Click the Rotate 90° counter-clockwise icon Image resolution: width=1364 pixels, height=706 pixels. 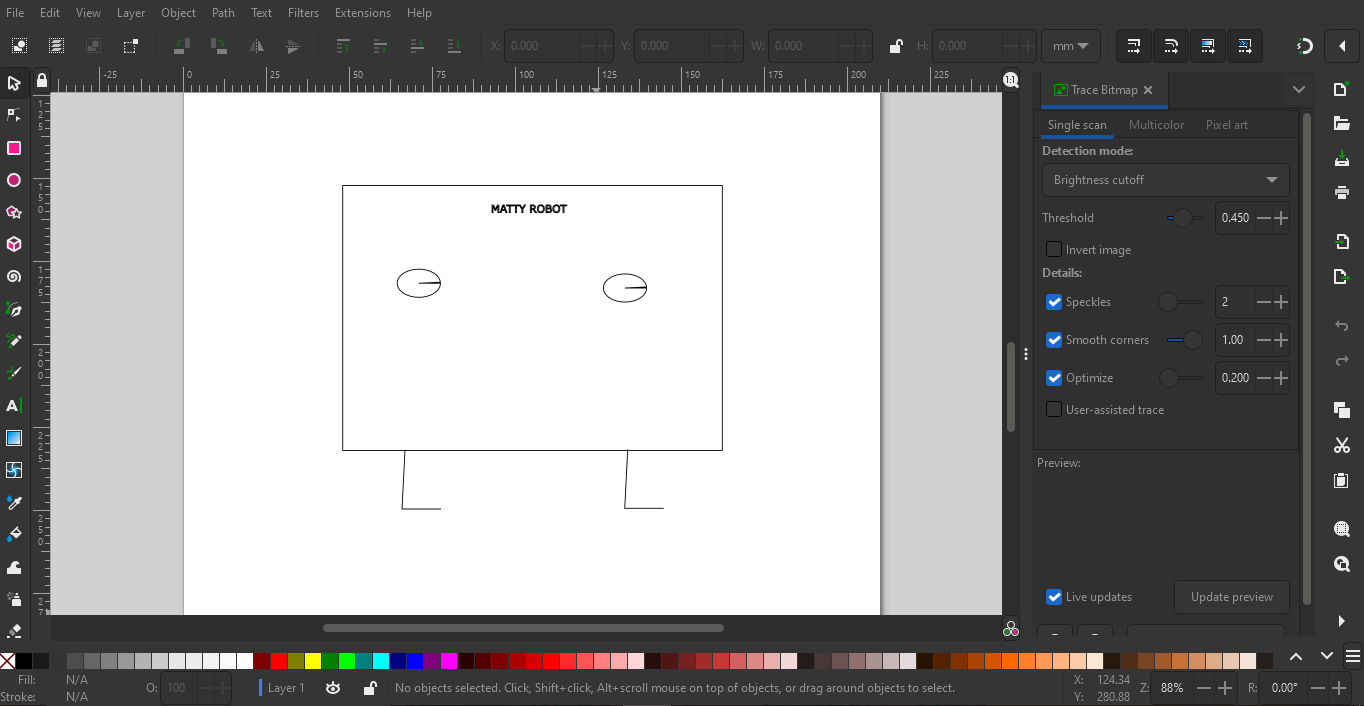click(181, 46)
